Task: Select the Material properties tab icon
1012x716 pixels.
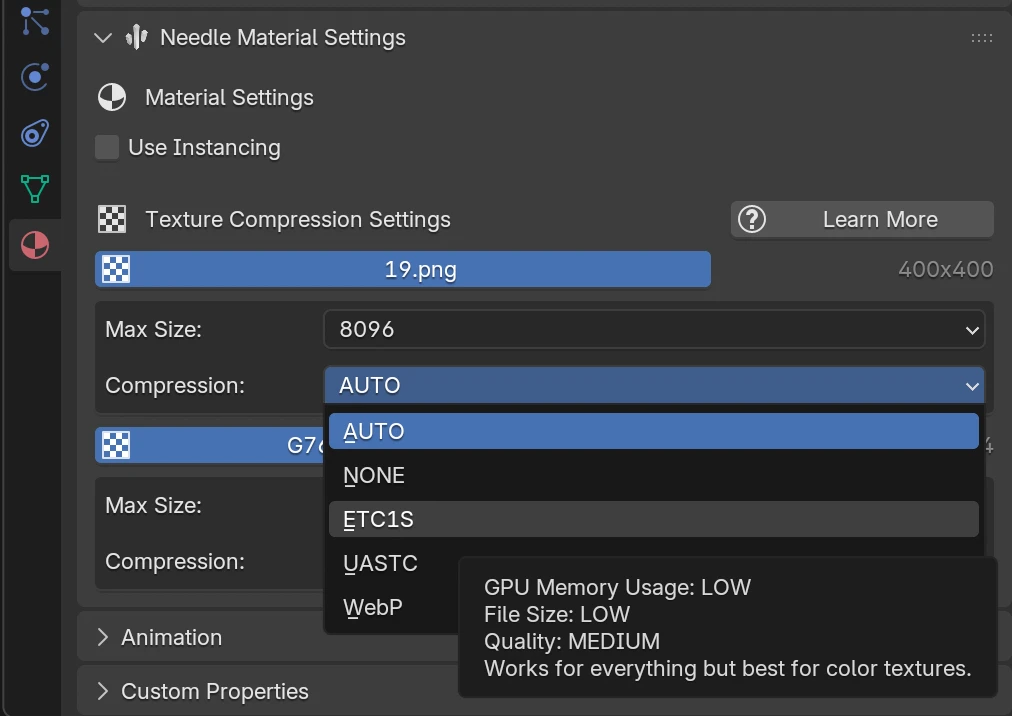Action: (x=35, y=245)
